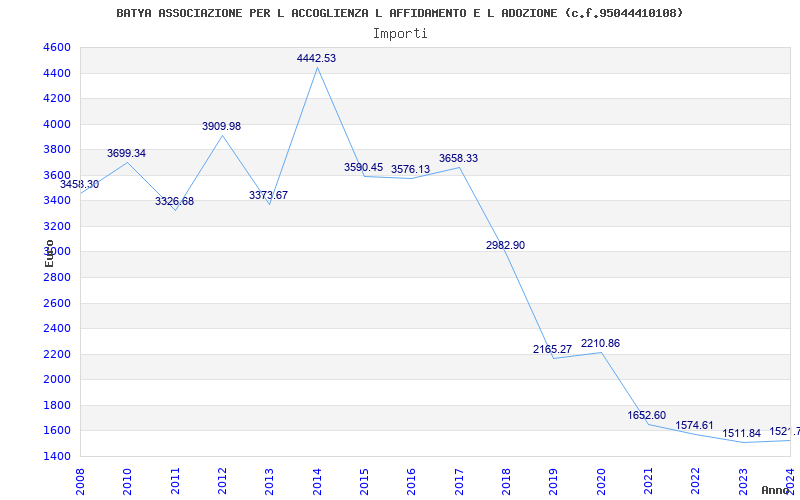
Task: Click the 3200 y-axis value
Action: (57, 226)
